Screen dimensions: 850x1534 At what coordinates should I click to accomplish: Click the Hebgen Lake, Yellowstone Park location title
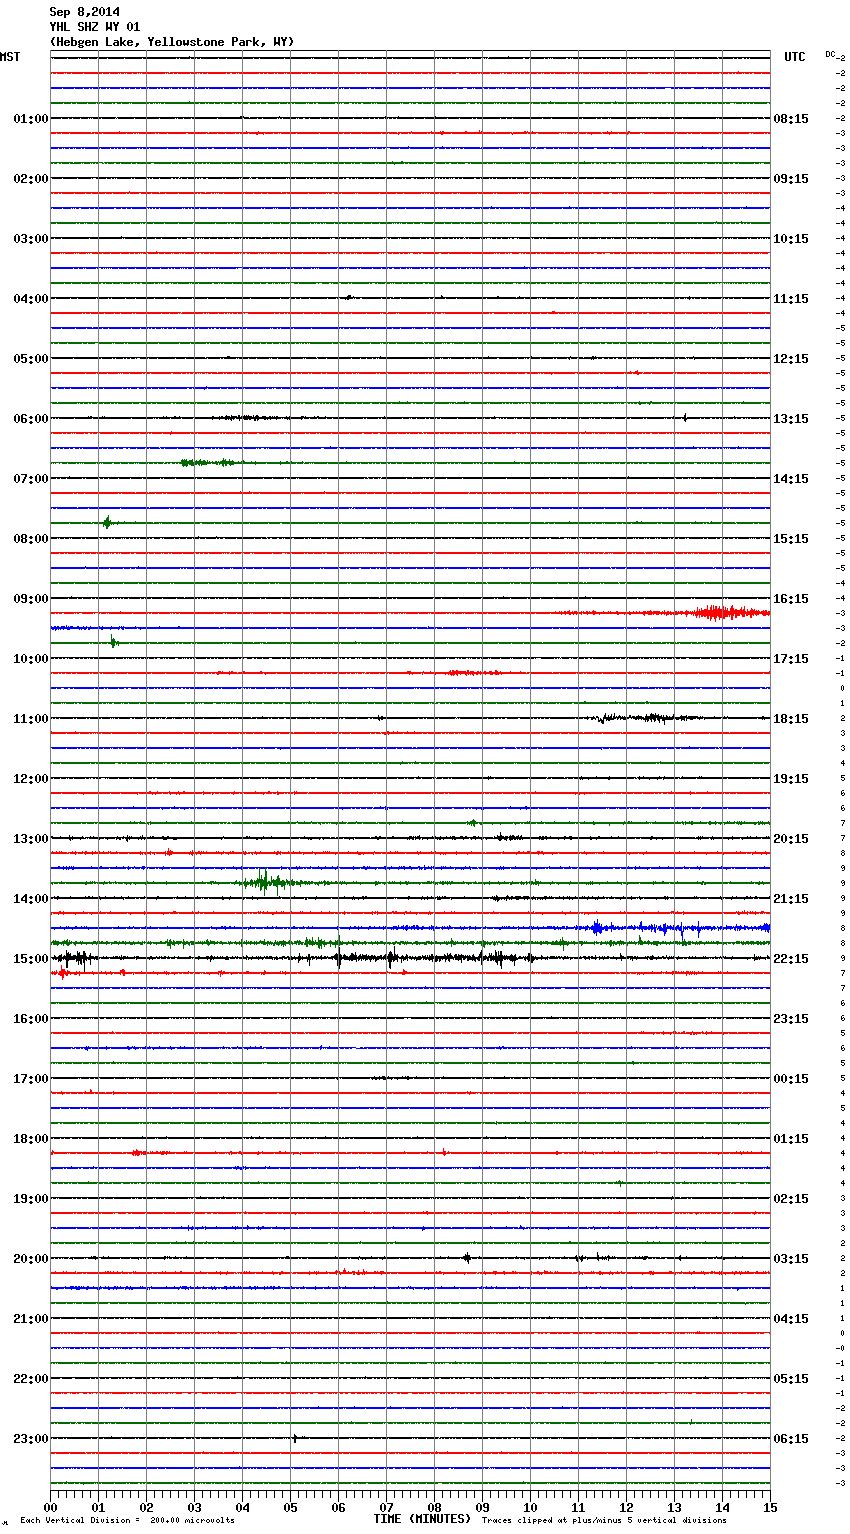pyautogui.click(x=172, y=42)
